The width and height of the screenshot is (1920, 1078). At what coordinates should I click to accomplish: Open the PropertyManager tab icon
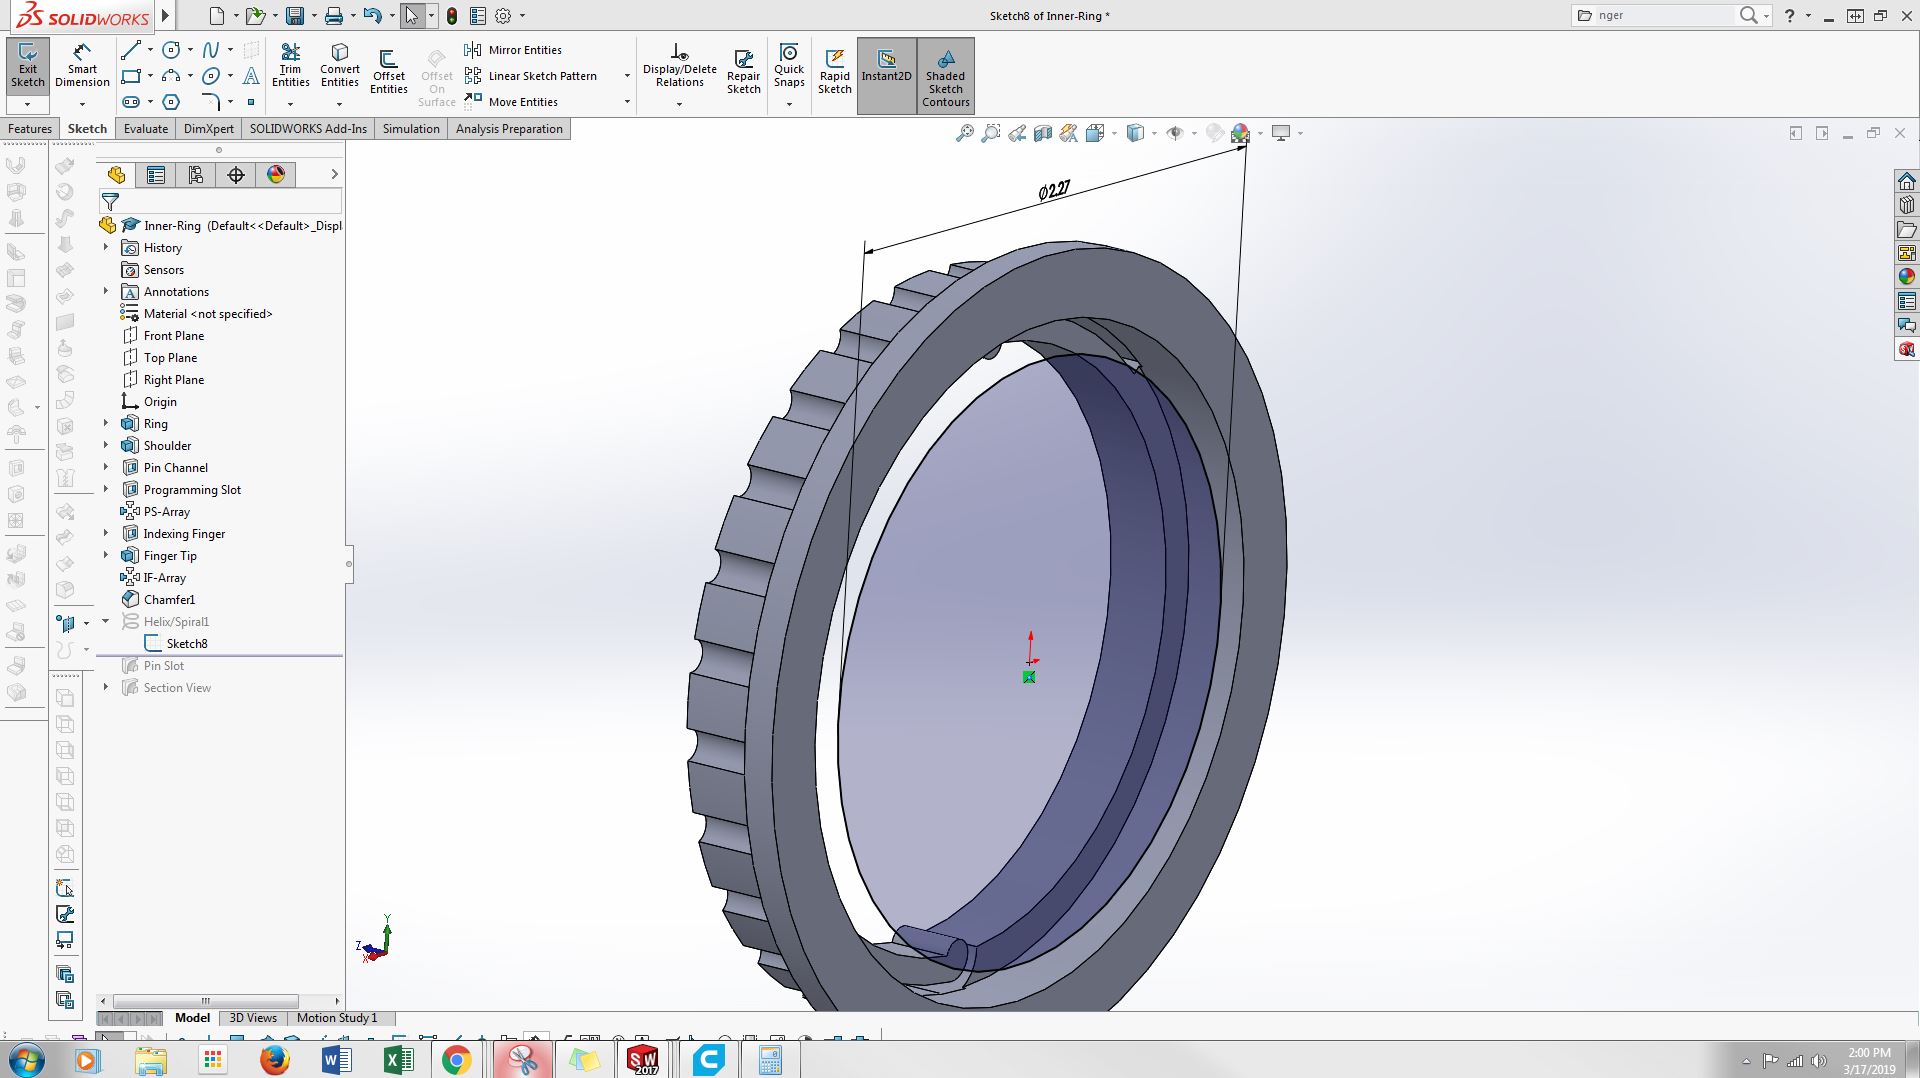156,175
